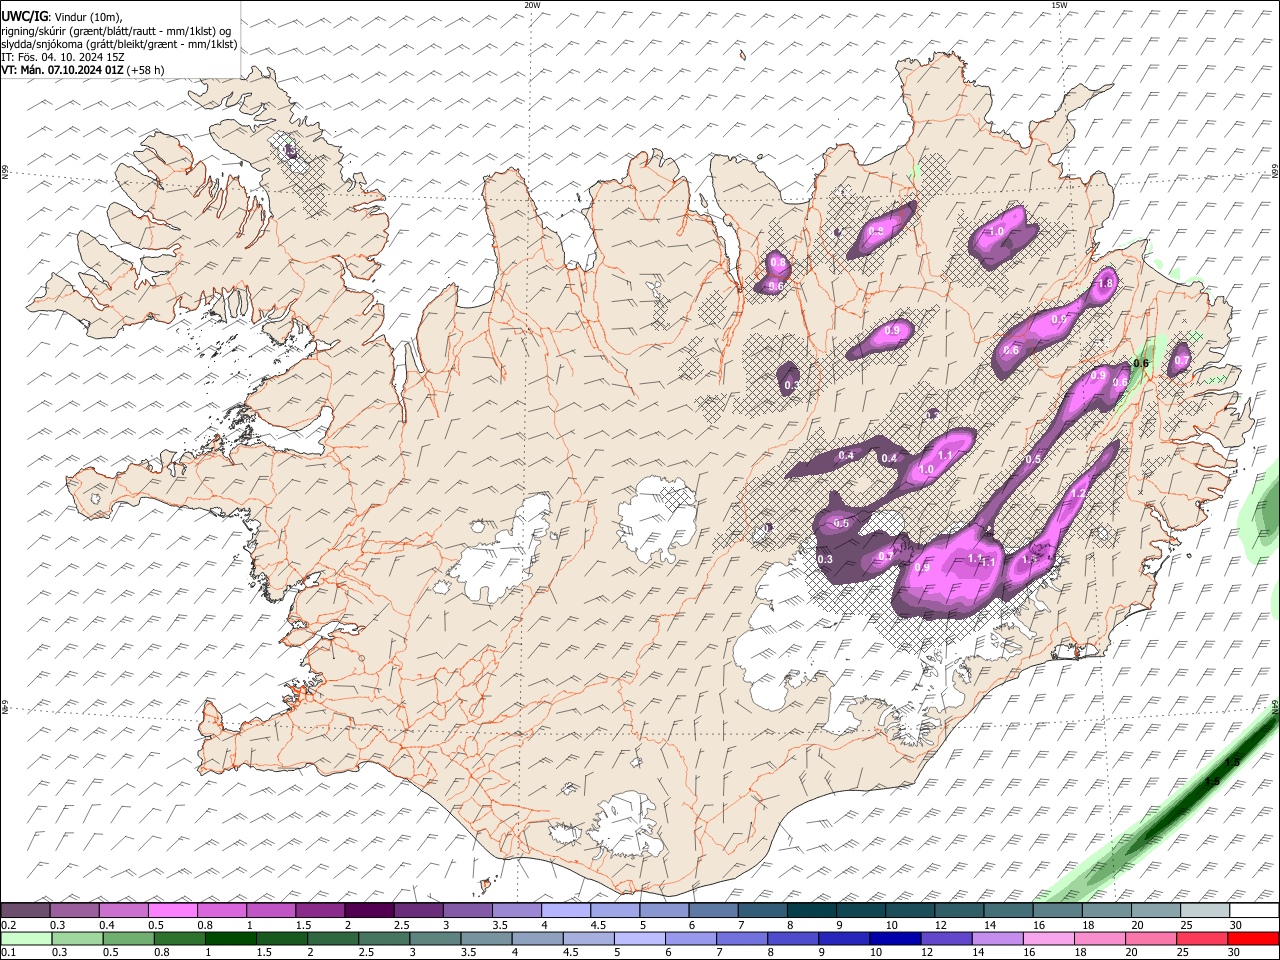
Task: Click the pale green 0.1 rain-scale swatch
Action: click(26, 939)
